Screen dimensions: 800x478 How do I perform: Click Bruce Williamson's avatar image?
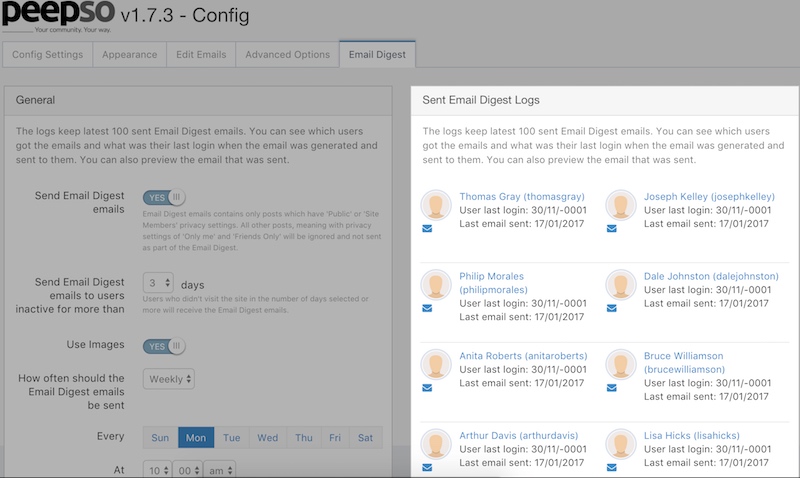[x=620, y=364]
